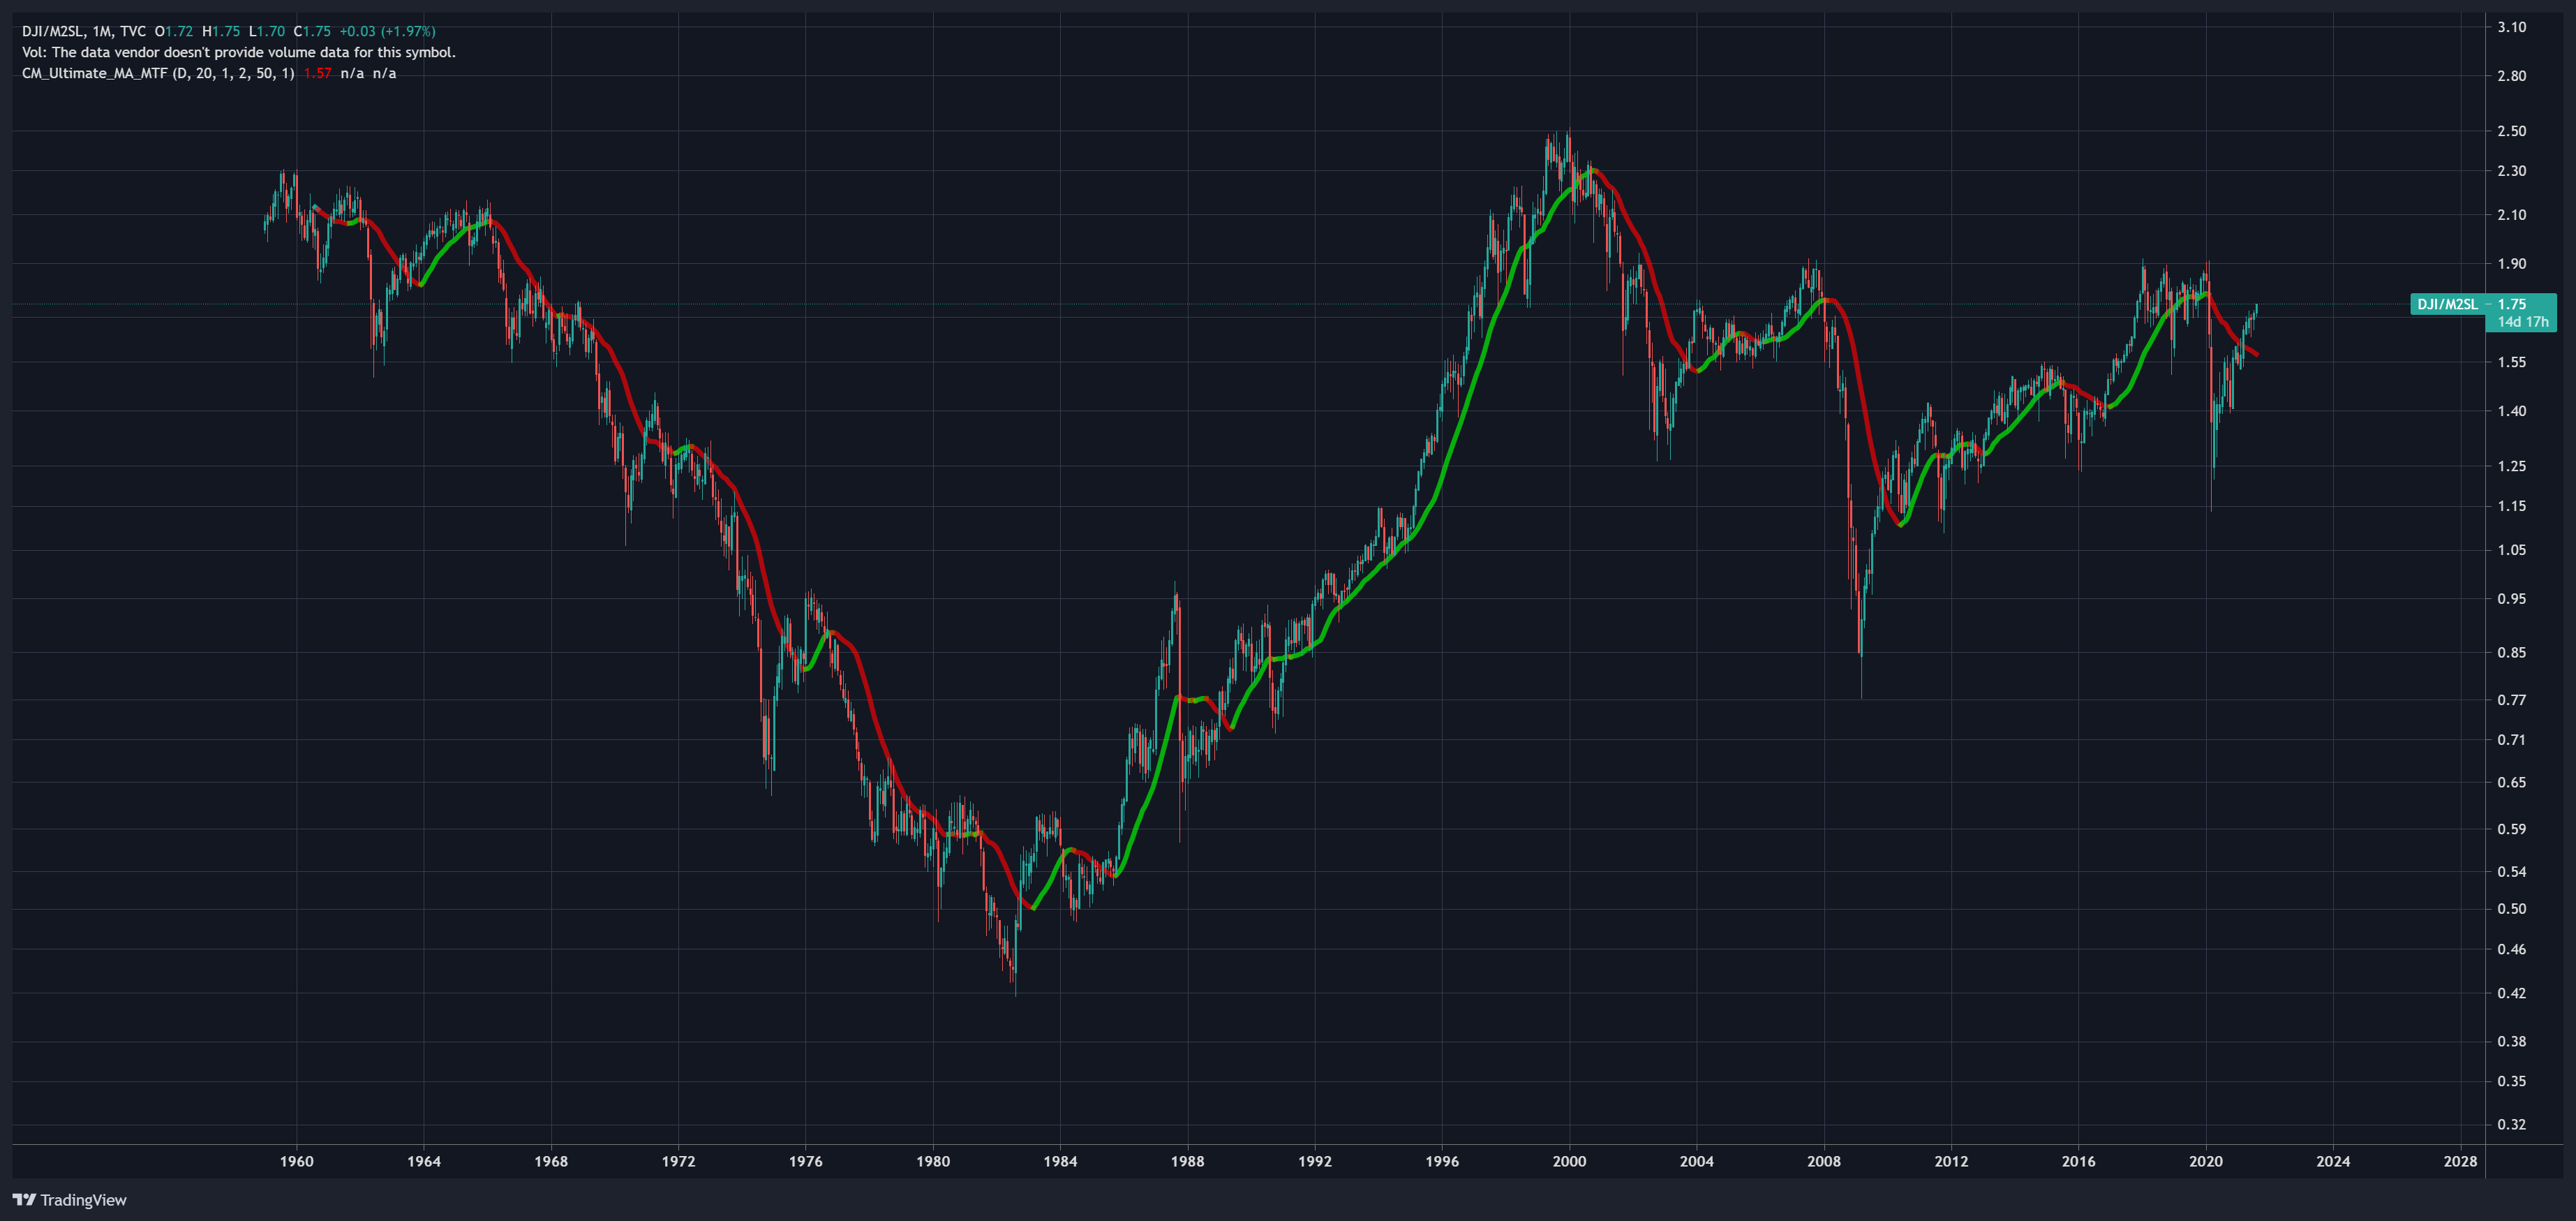The image size is (2576, 1221).
Task: Click the 1960 label on time axis
Action: pos(296,1161)
